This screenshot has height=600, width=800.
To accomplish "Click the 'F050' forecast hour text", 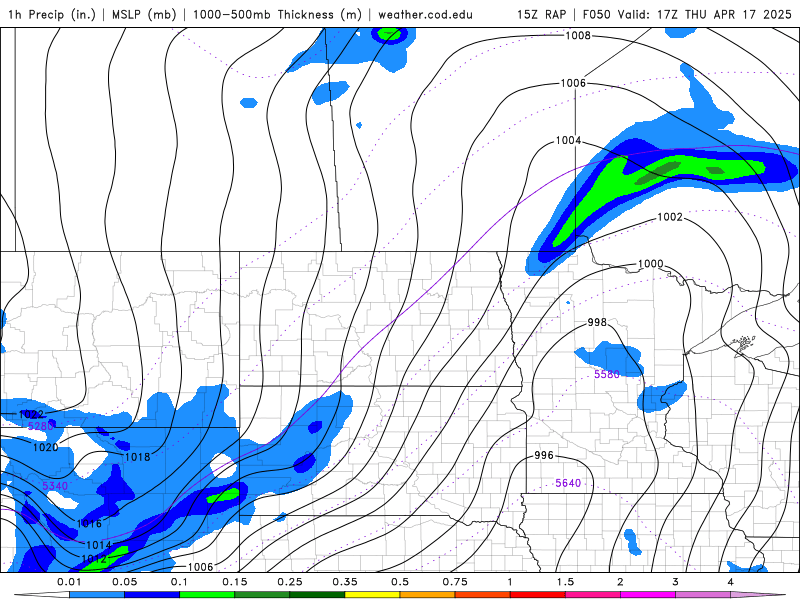I will 596,14.
